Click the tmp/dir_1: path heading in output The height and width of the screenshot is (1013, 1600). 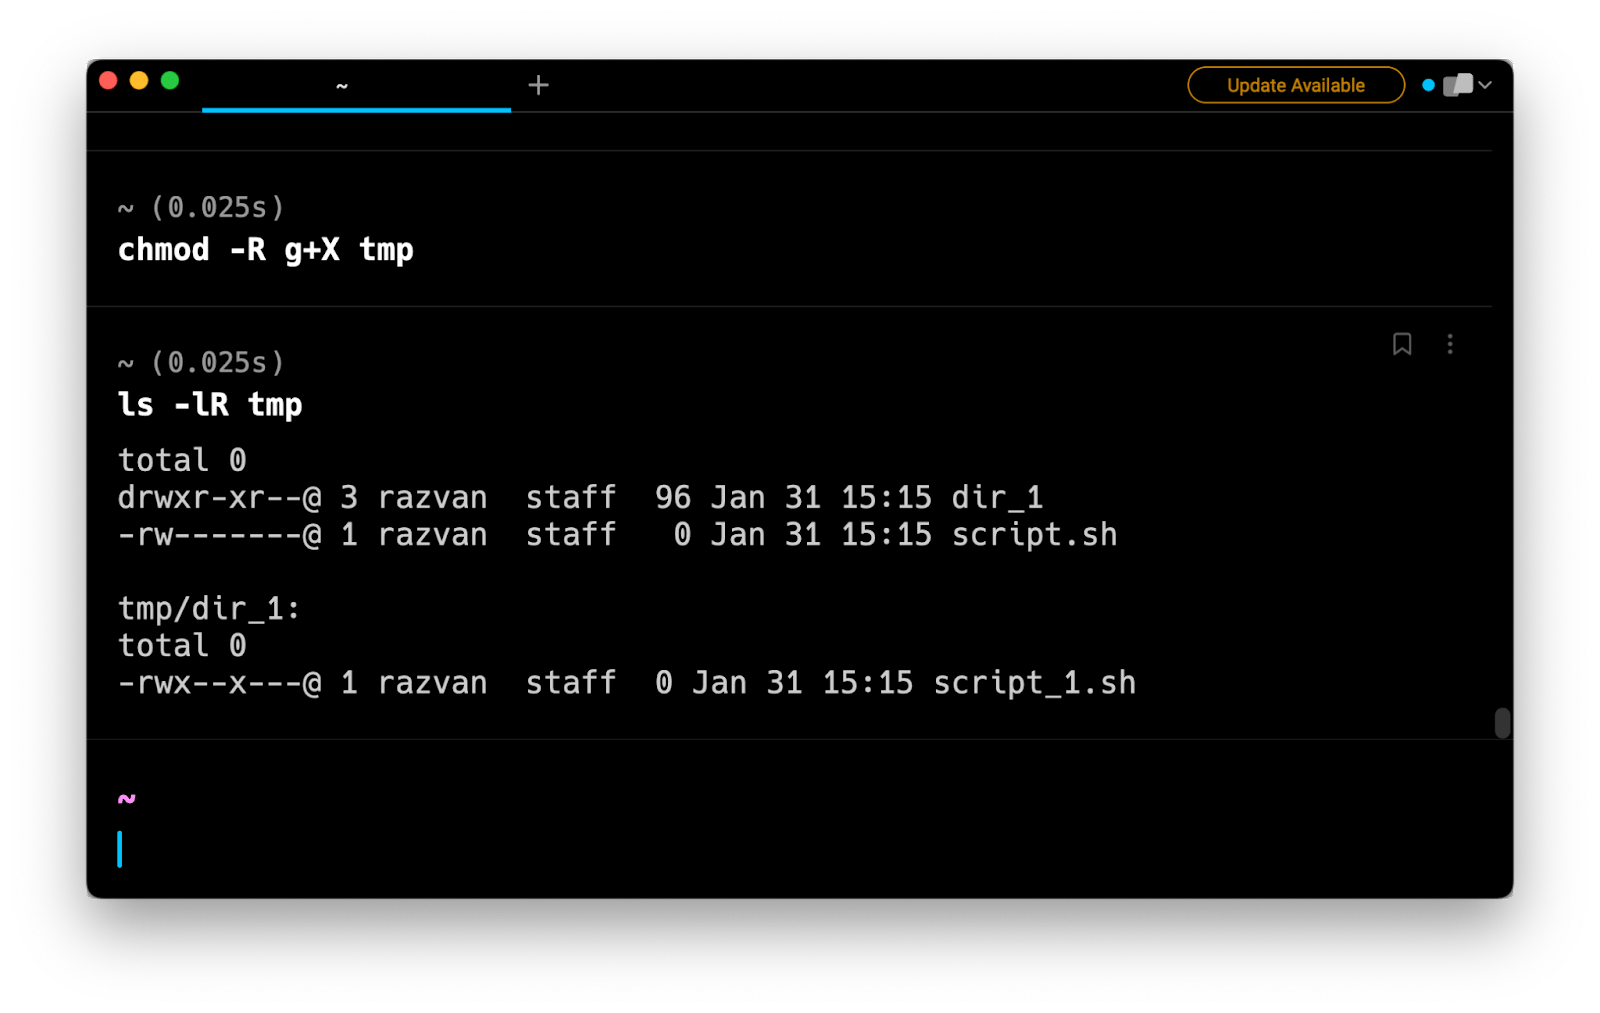tap(209, 608)
